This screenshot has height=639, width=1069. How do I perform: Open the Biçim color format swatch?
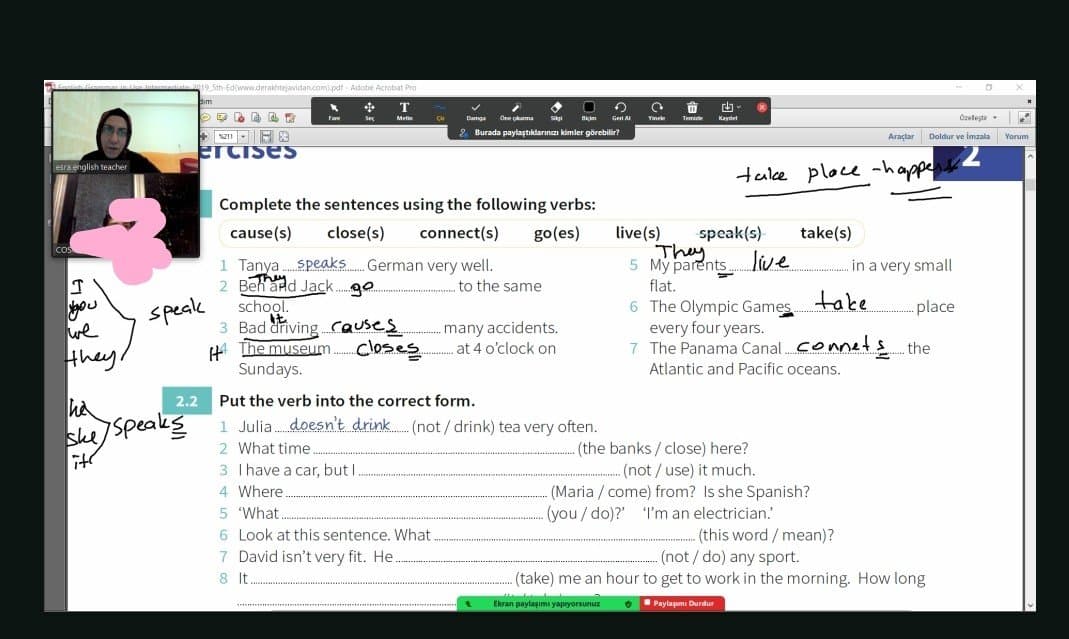pyautogui.click(x=589, y=110)
